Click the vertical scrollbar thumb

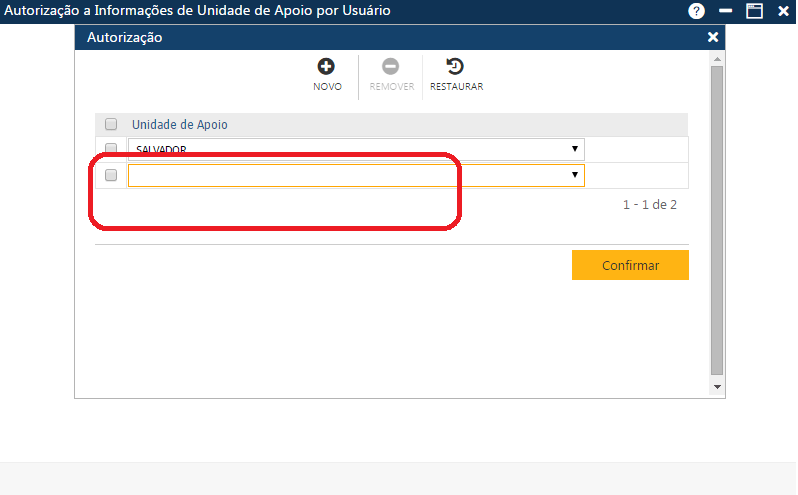[x=716, y=220]
